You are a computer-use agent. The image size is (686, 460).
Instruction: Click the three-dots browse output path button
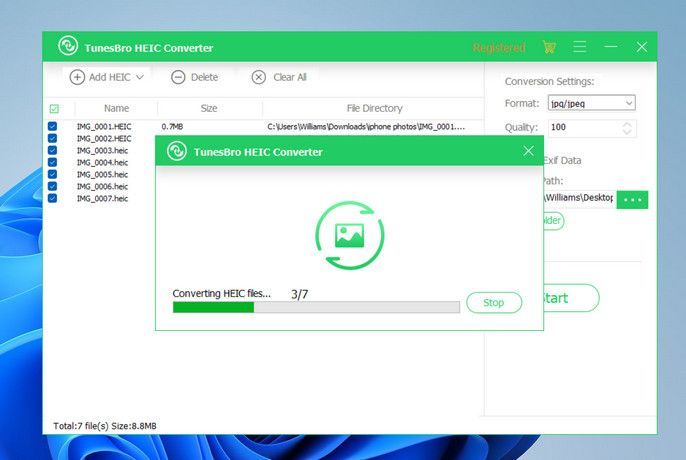[x=632, y=200]
